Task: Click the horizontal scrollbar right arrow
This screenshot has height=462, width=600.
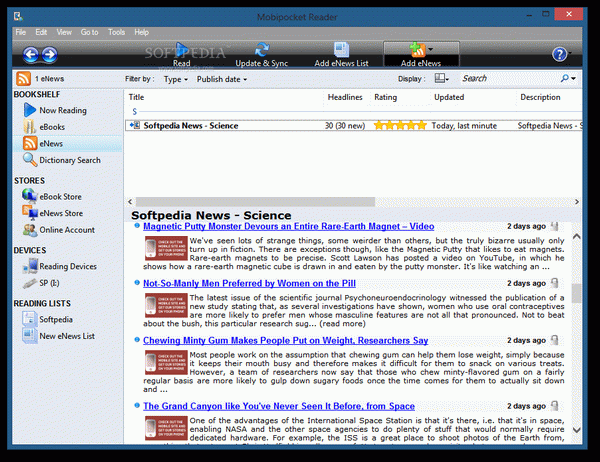Action: click(x=577, y=202)
